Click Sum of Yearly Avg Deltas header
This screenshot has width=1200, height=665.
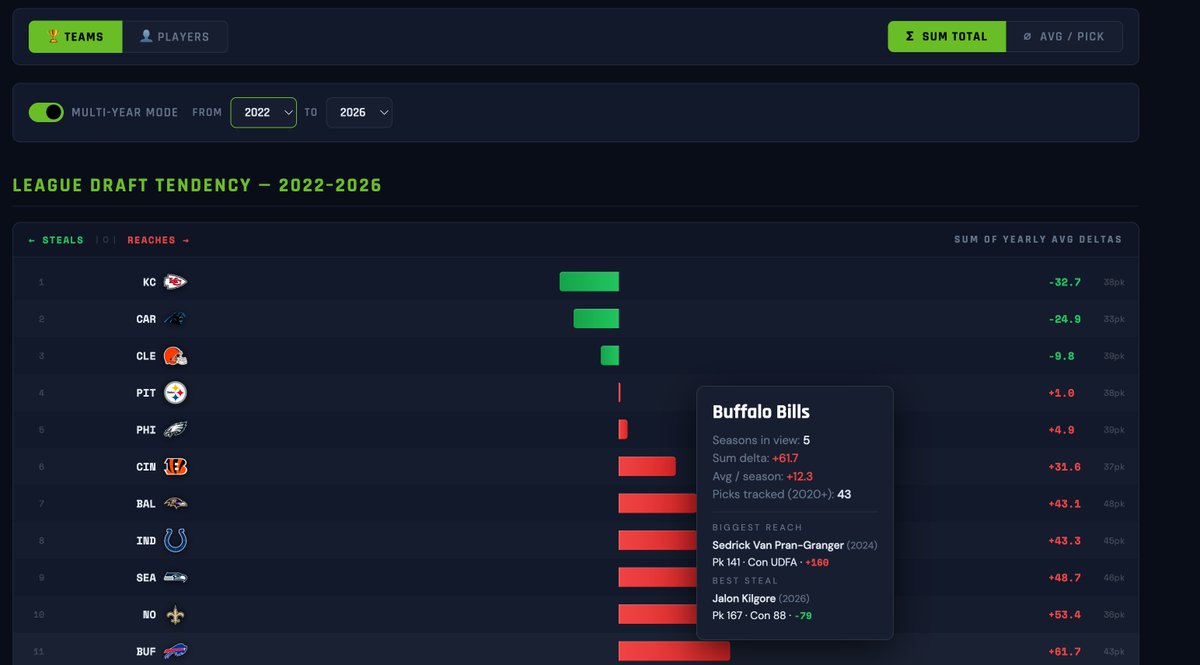[1038, 240]
